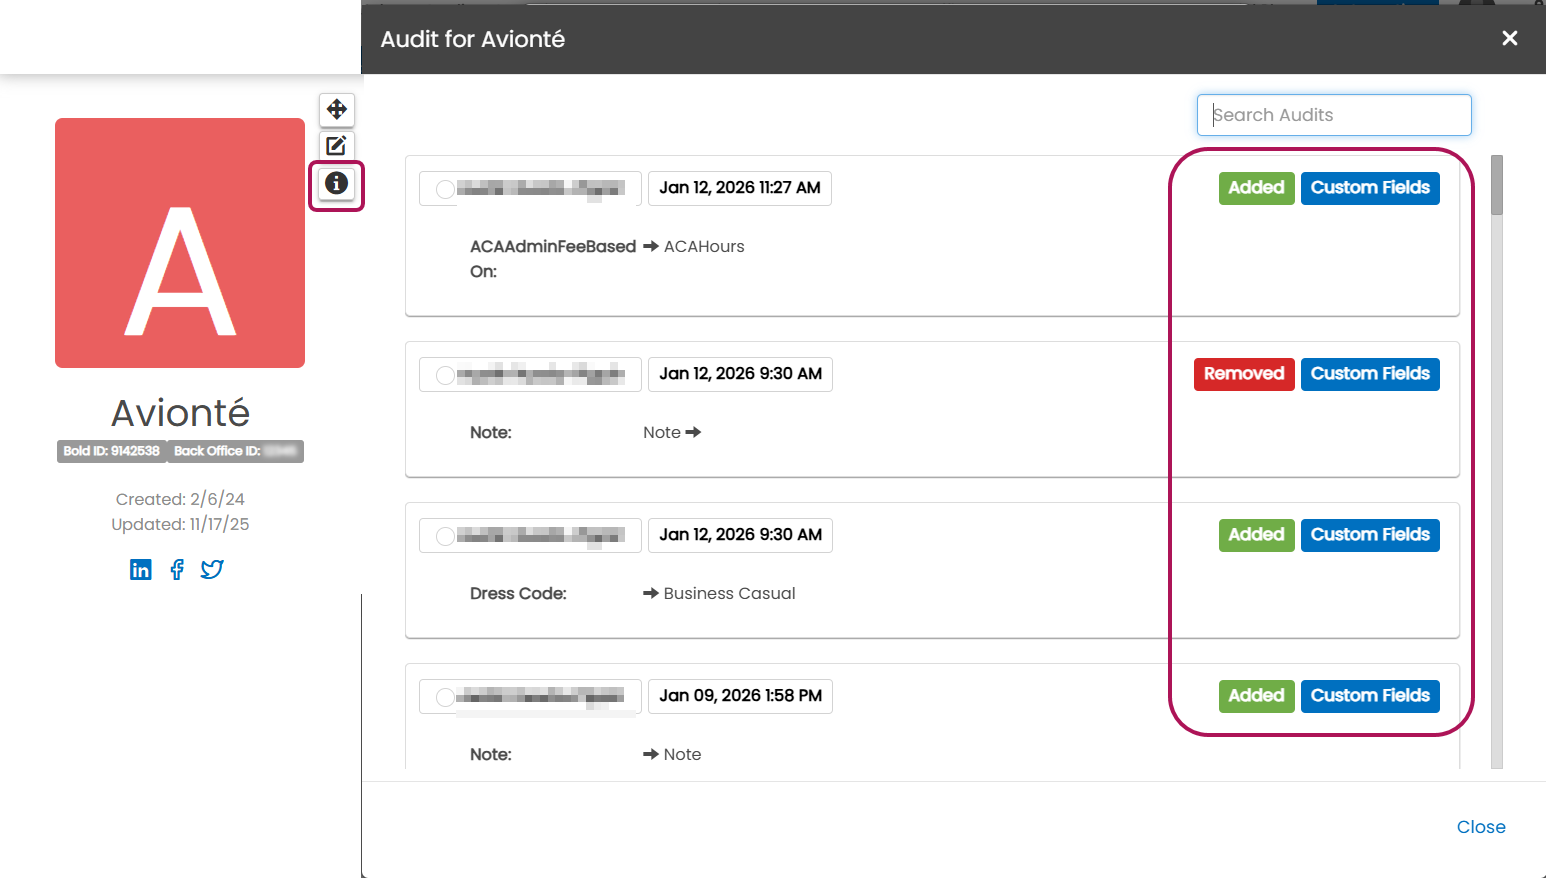Open the audit info icon
The height and width of the screenshot is (878, 1546).
337,183
